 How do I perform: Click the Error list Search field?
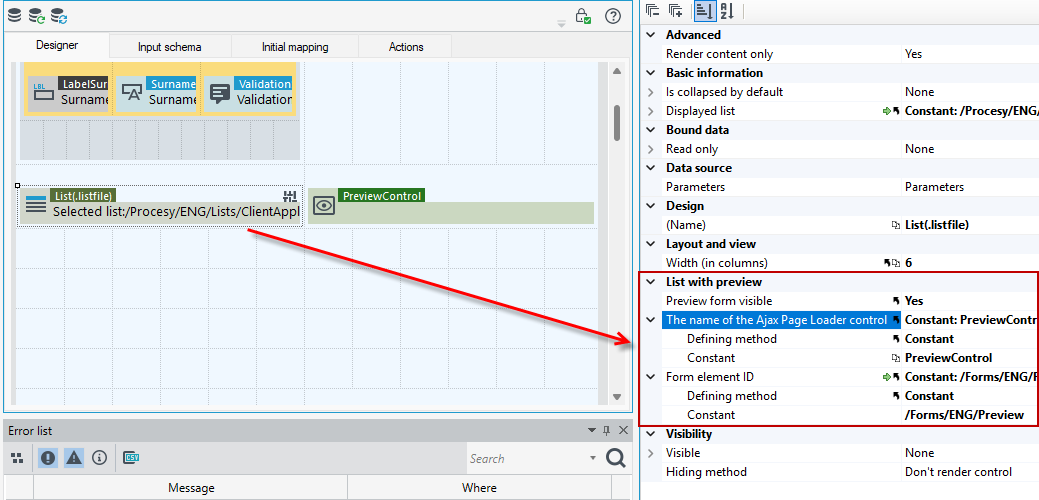pos(527,458)
